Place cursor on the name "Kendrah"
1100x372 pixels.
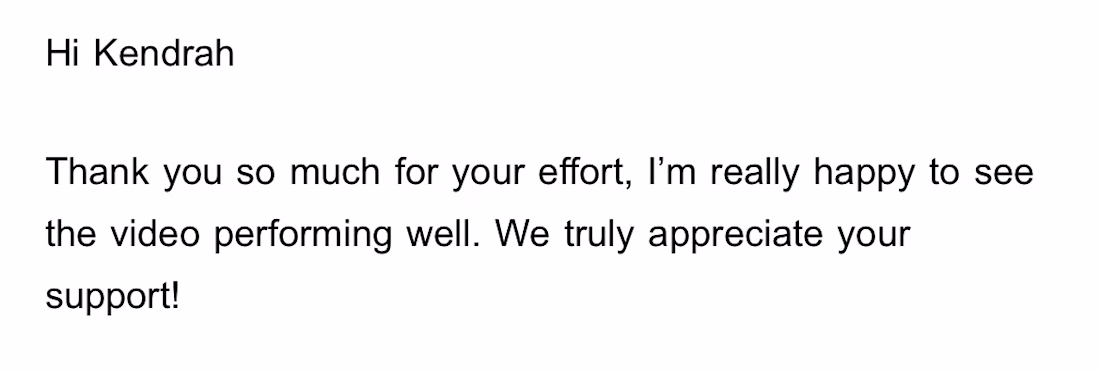[x=164, y=53]
